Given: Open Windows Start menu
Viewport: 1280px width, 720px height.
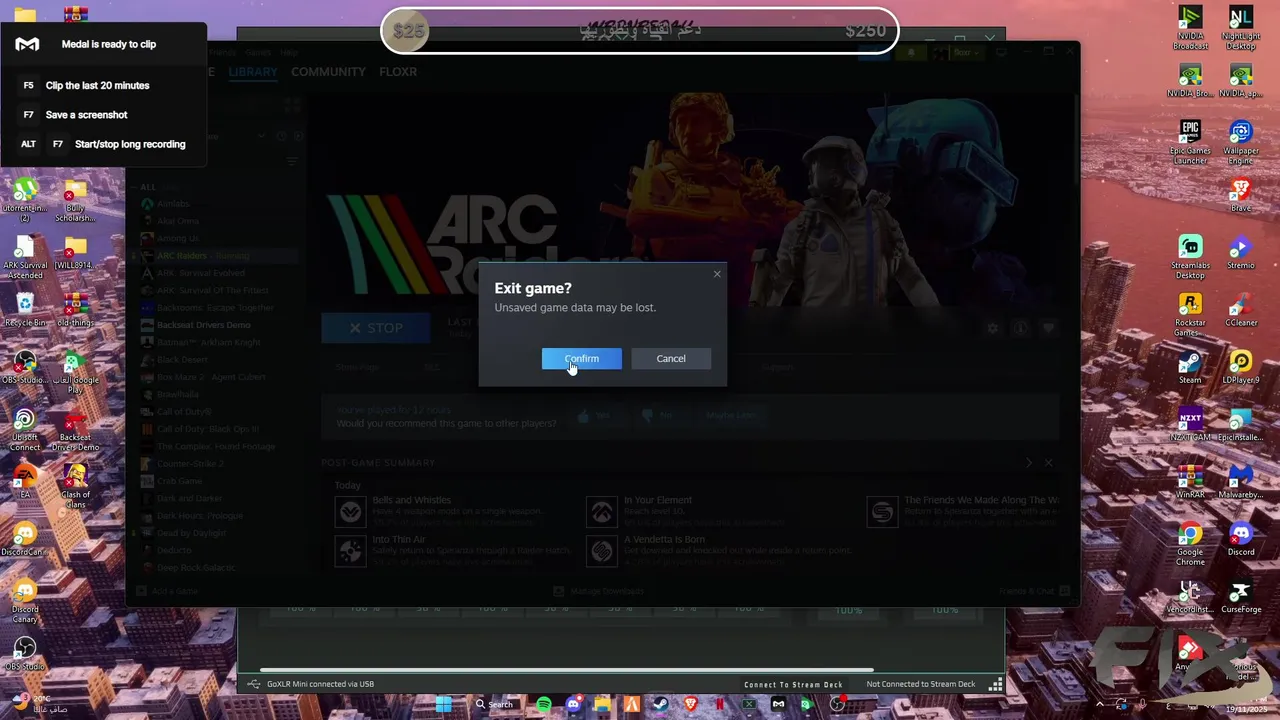Looking at the screenshot, I should click(444, 704).
